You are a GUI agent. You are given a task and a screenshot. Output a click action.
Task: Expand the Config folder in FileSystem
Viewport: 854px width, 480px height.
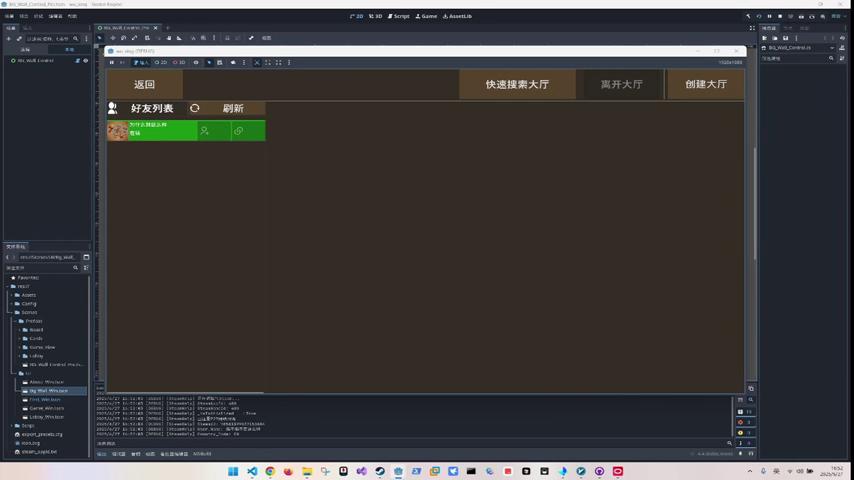pyautogui.click(x=11, y=303)
